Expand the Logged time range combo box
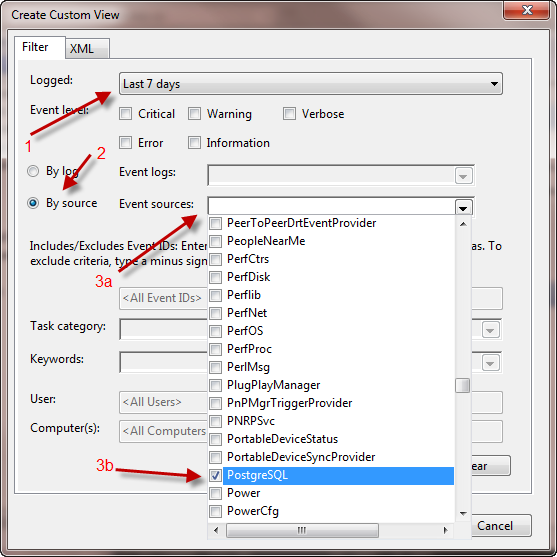The width and height of the screenshot is (557, 557). 311,84
